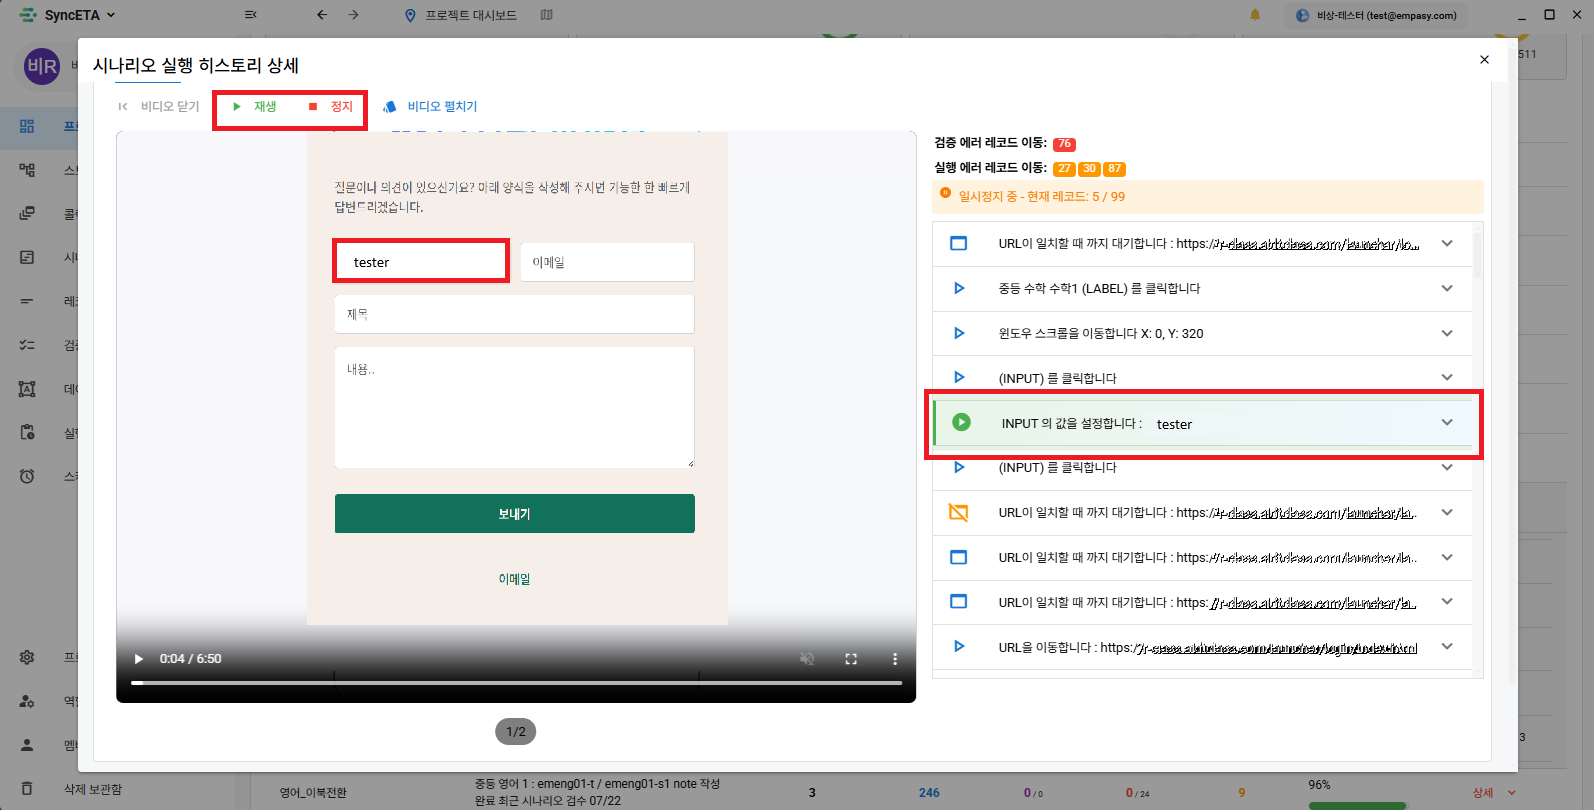Click the video play icon in player
This screenshot has height=810, width=1594.
coord(139,659)
